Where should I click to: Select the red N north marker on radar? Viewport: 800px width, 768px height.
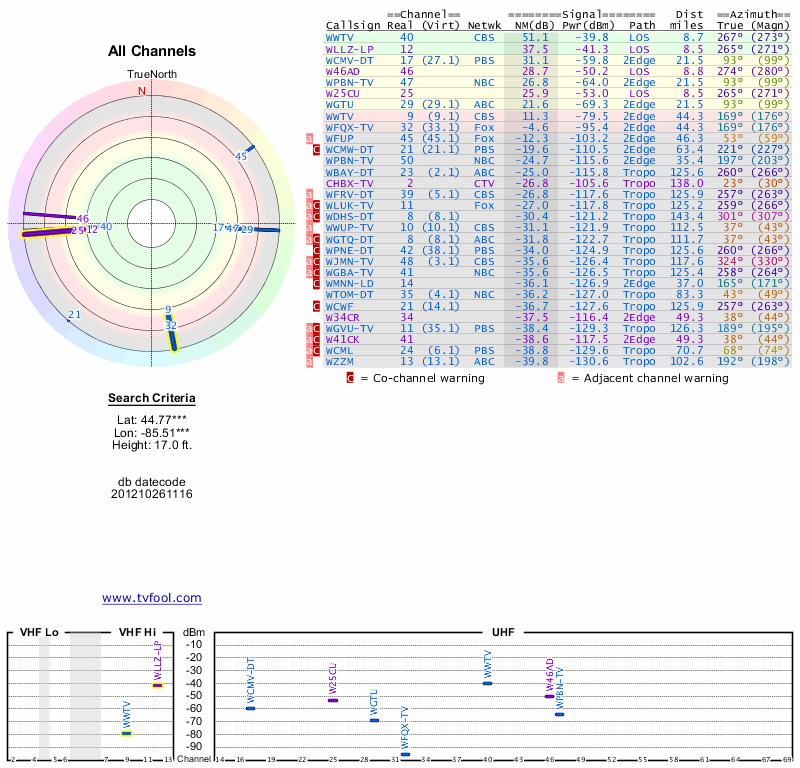click(141, 91)
